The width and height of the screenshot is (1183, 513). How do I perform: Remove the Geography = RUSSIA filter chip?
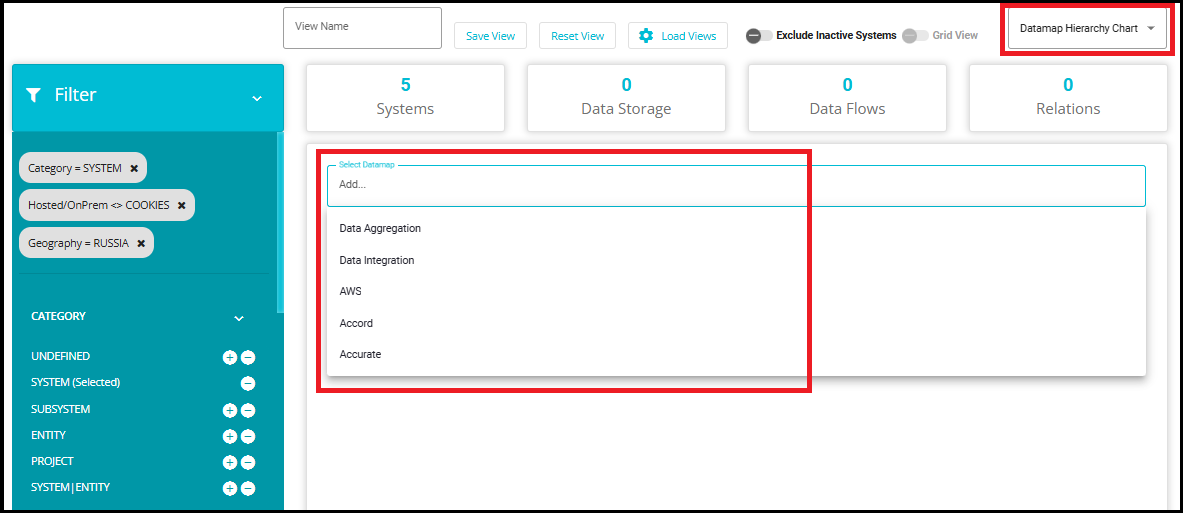[141, 243]
